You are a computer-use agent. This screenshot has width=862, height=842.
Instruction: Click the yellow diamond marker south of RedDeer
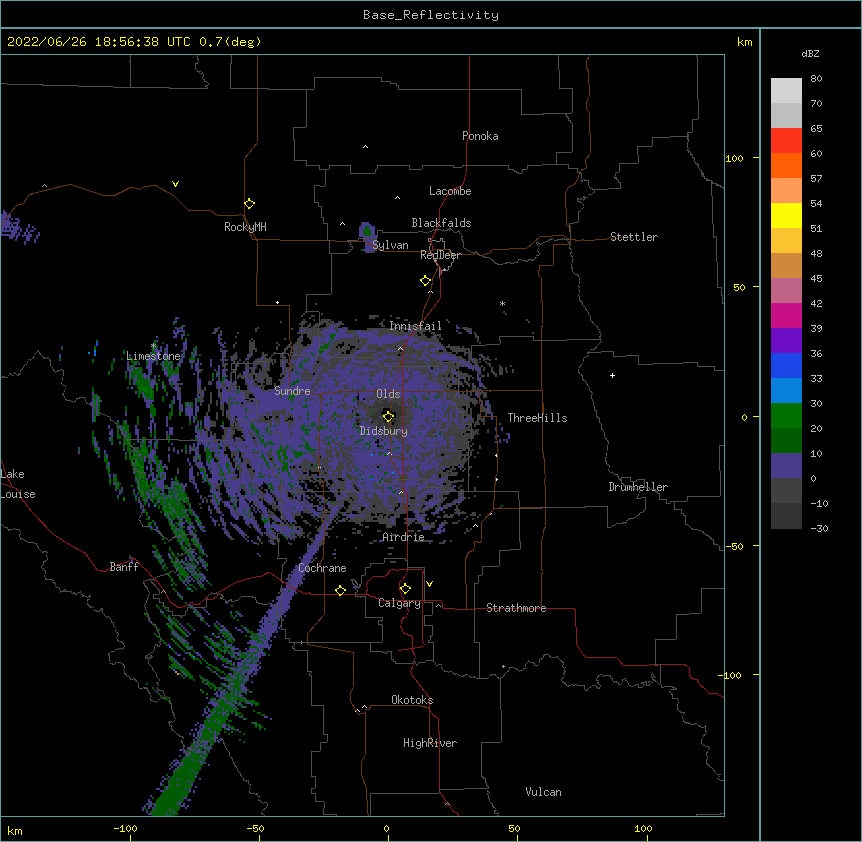(x=425, y=280)
